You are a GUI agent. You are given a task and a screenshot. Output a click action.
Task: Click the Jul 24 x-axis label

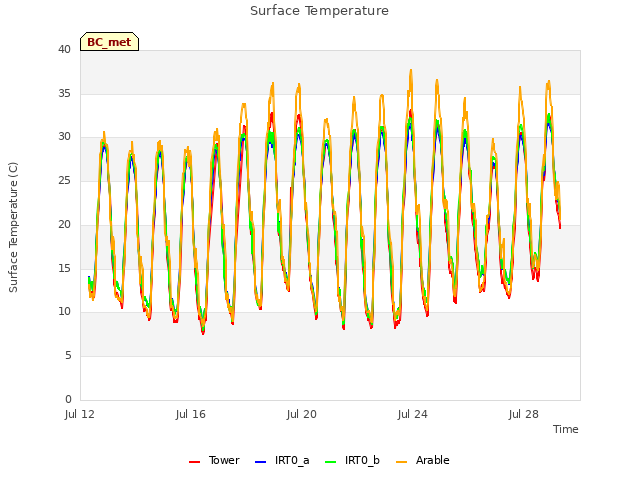[413, 415]
